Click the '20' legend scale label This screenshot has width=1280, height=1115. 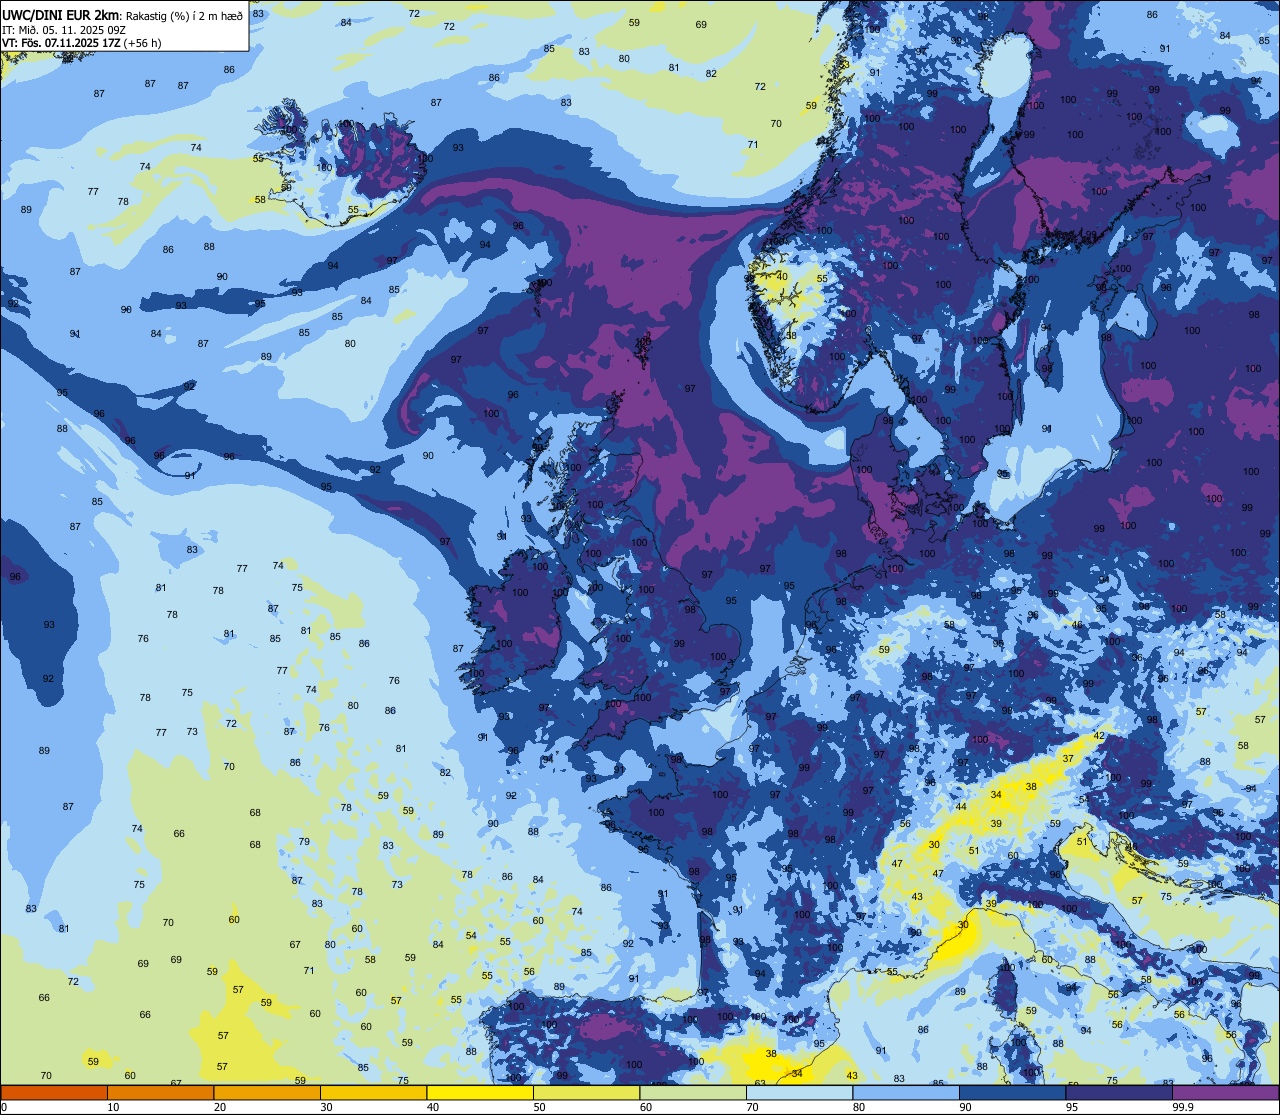pos(220,1107)
